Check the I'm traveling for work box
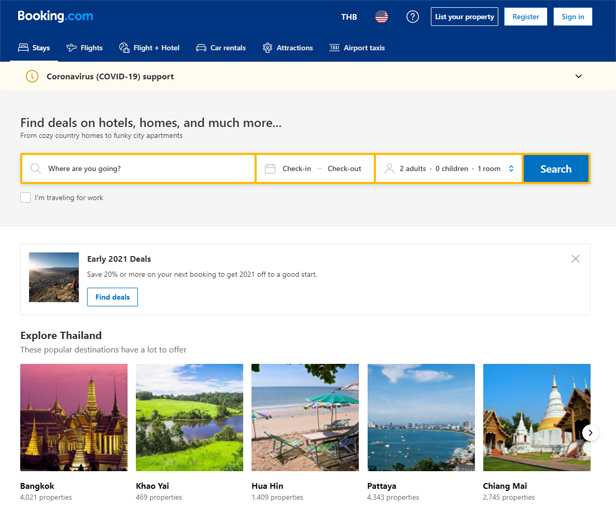616x509 pixels. (26, 198)
